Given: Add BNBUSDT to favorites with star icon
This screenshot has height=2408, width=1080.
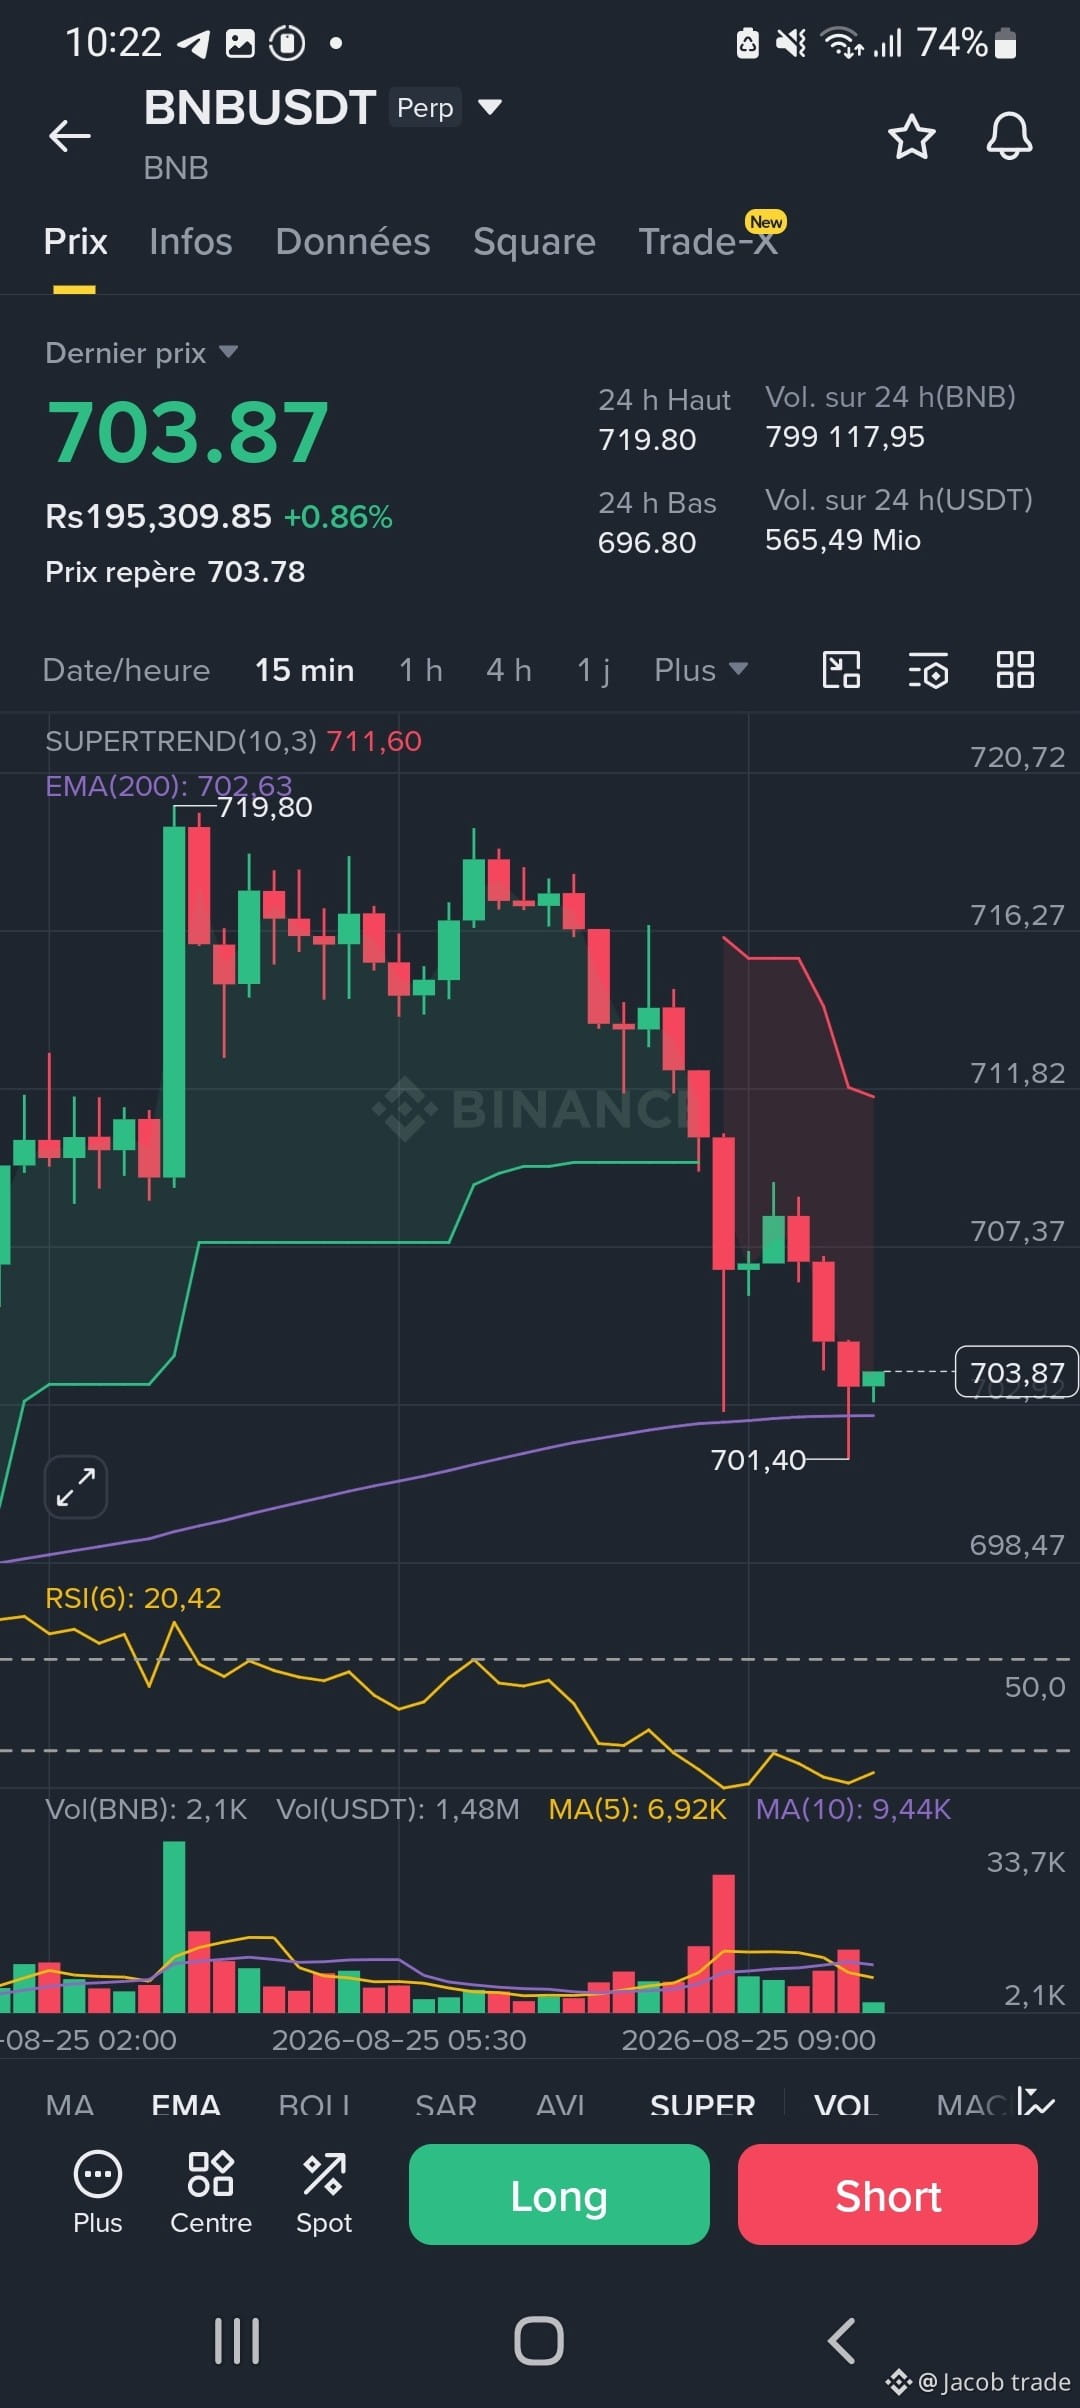Looking at the screenshot, I should coord(911,136).
